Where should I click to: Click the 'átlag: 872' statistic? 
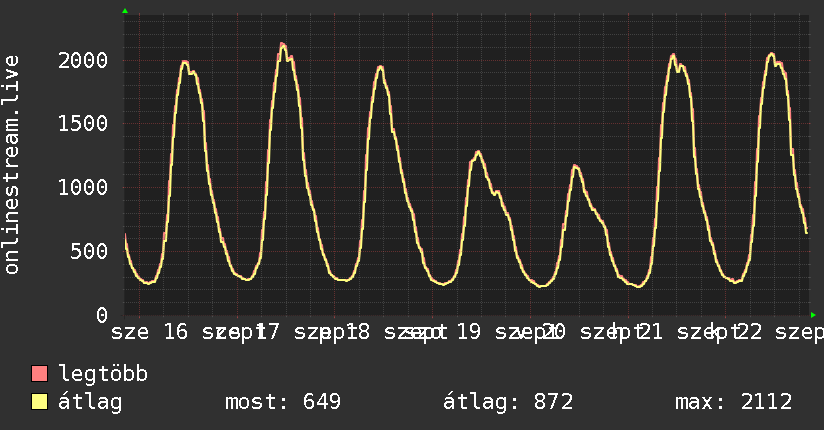pos(508,402)
